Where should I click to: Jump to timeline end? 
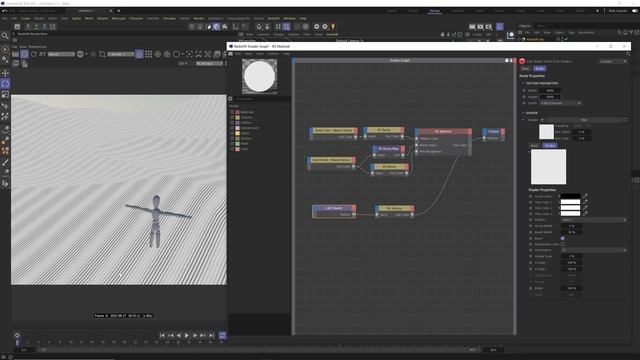(x=211, y=336)
